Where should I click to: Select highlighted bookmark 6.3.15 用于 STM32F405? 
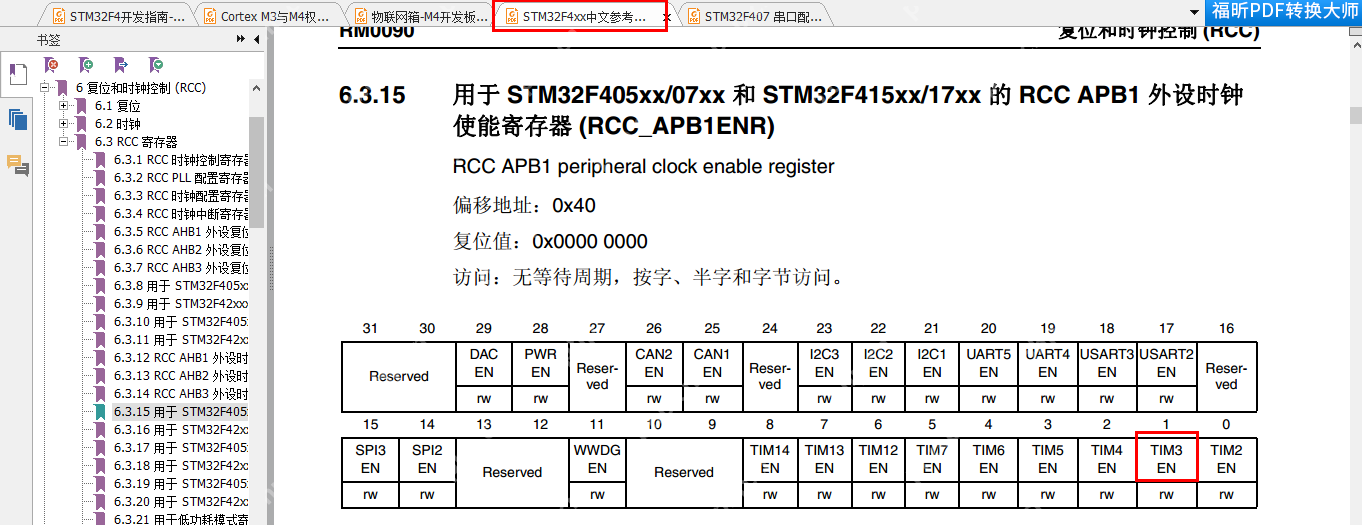(x=181, y=412)
